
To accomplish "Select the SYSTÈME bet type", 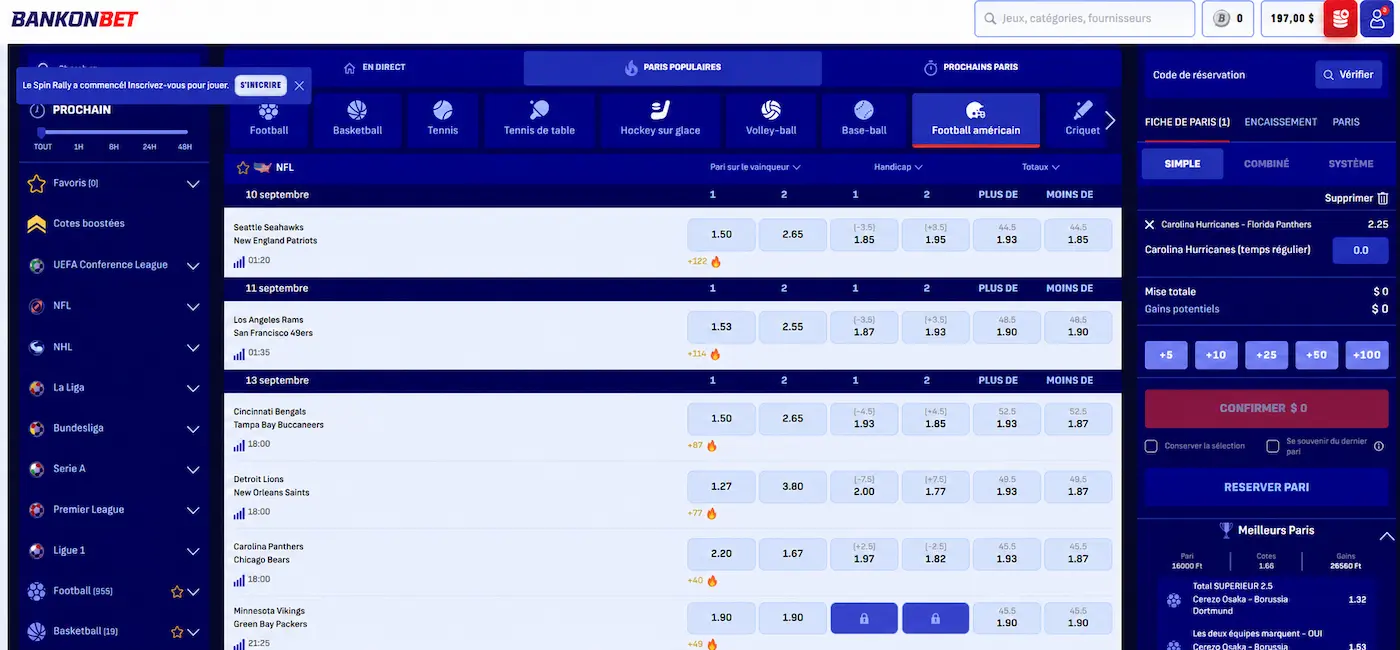I will [x=1351, y=164].
